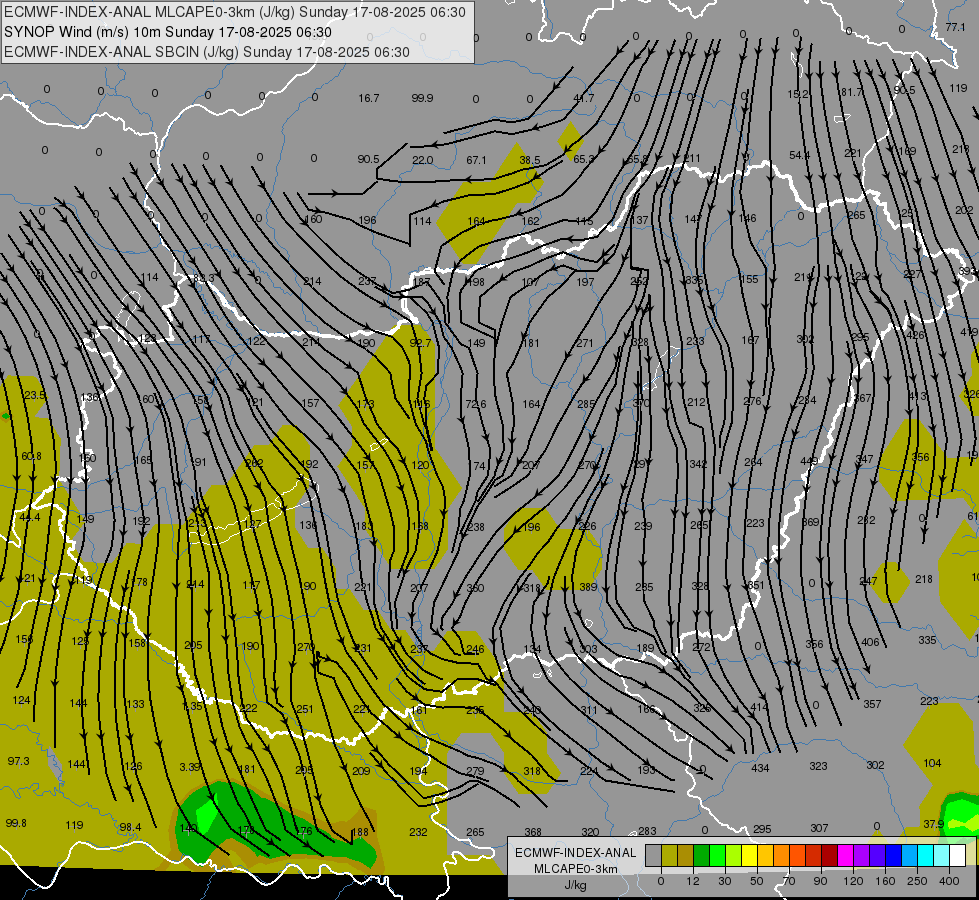This screenshot has width=979, height=900.
Task: Click the map value "72.6"
Action: coord(476,404)
